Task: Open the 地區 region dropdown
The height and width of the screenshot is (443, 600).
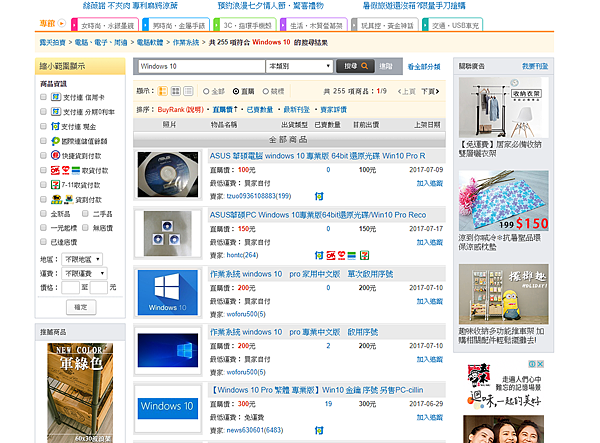Action: coord(82,259)
